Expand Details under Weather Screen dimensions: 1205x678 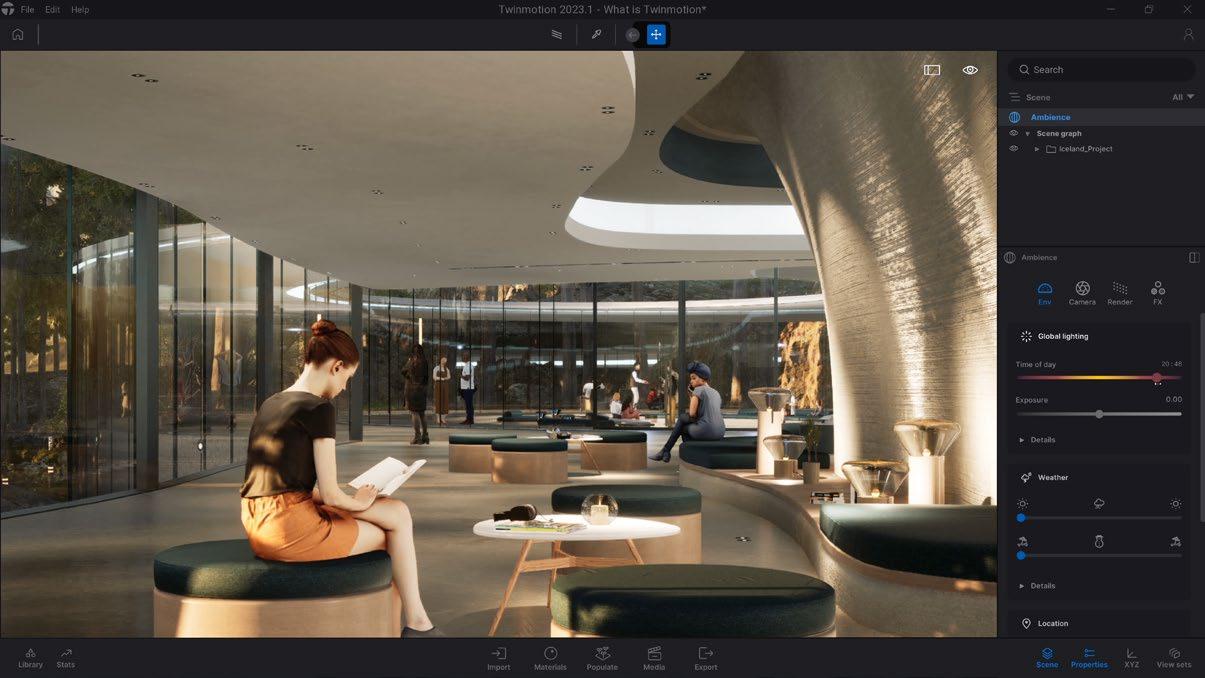(x=1037, y=586)
